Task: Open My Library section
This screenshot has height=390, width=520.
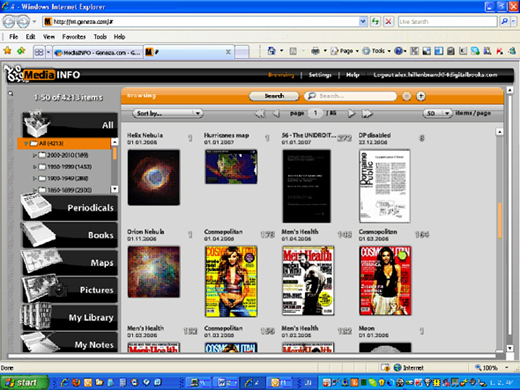Action: (x=70, y=317)
